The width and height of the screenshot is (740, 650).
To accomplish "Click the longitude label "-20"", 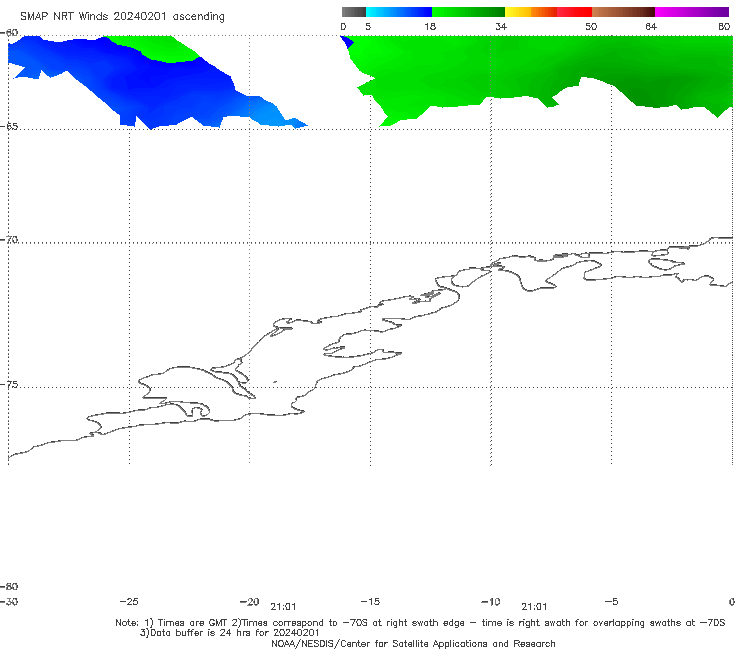I will pos(249,602).
